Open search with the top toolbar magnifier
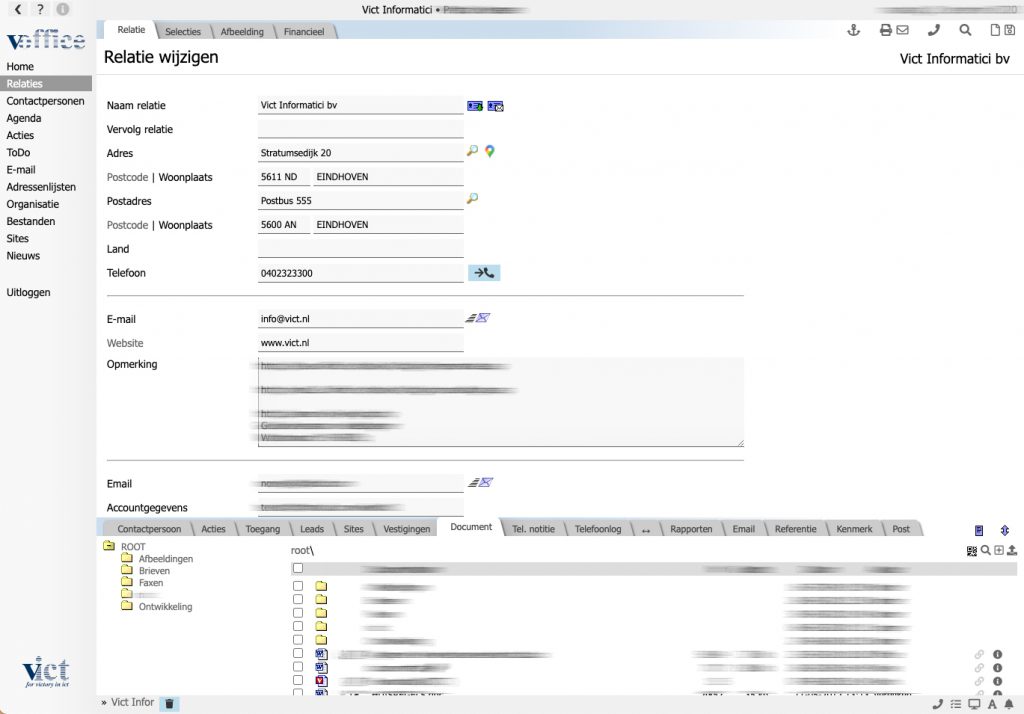Screen dimensions: 1024x714 (965, 30)
